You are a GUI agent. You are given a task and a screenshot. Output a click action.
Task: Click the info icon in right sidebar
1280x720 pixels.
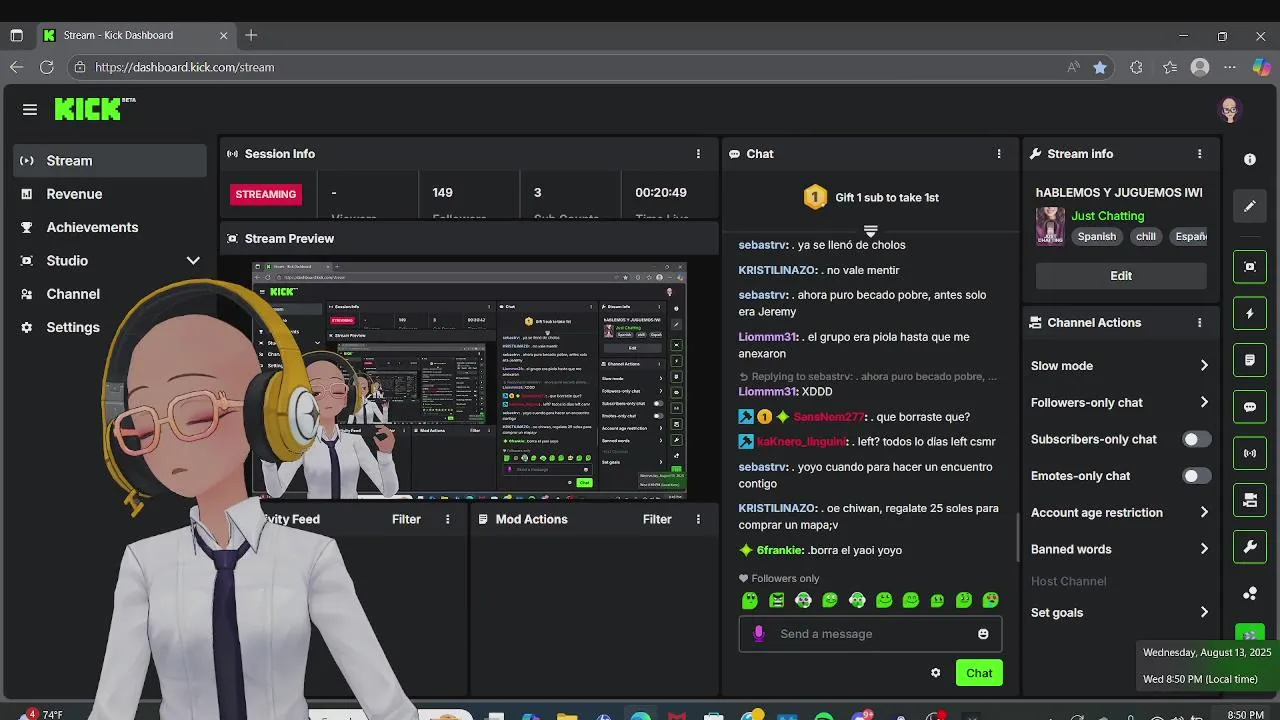1250,160
